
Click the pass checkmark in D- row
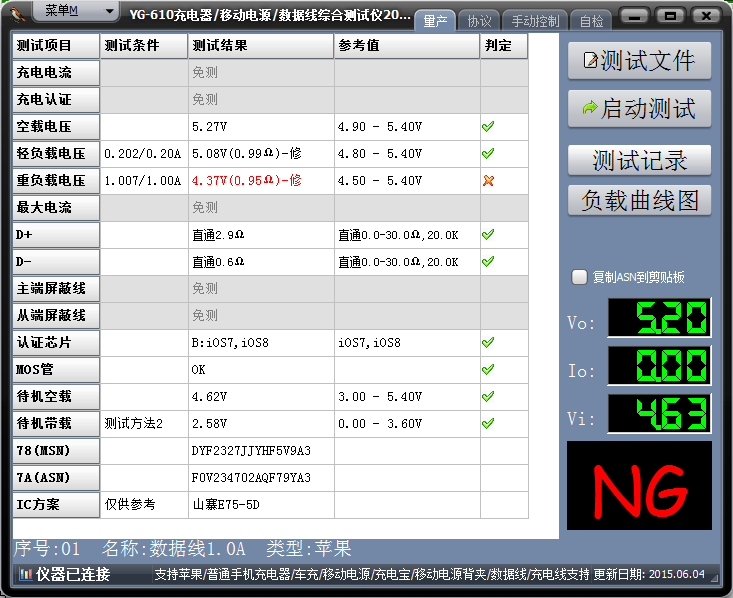[x=488, y=261]
